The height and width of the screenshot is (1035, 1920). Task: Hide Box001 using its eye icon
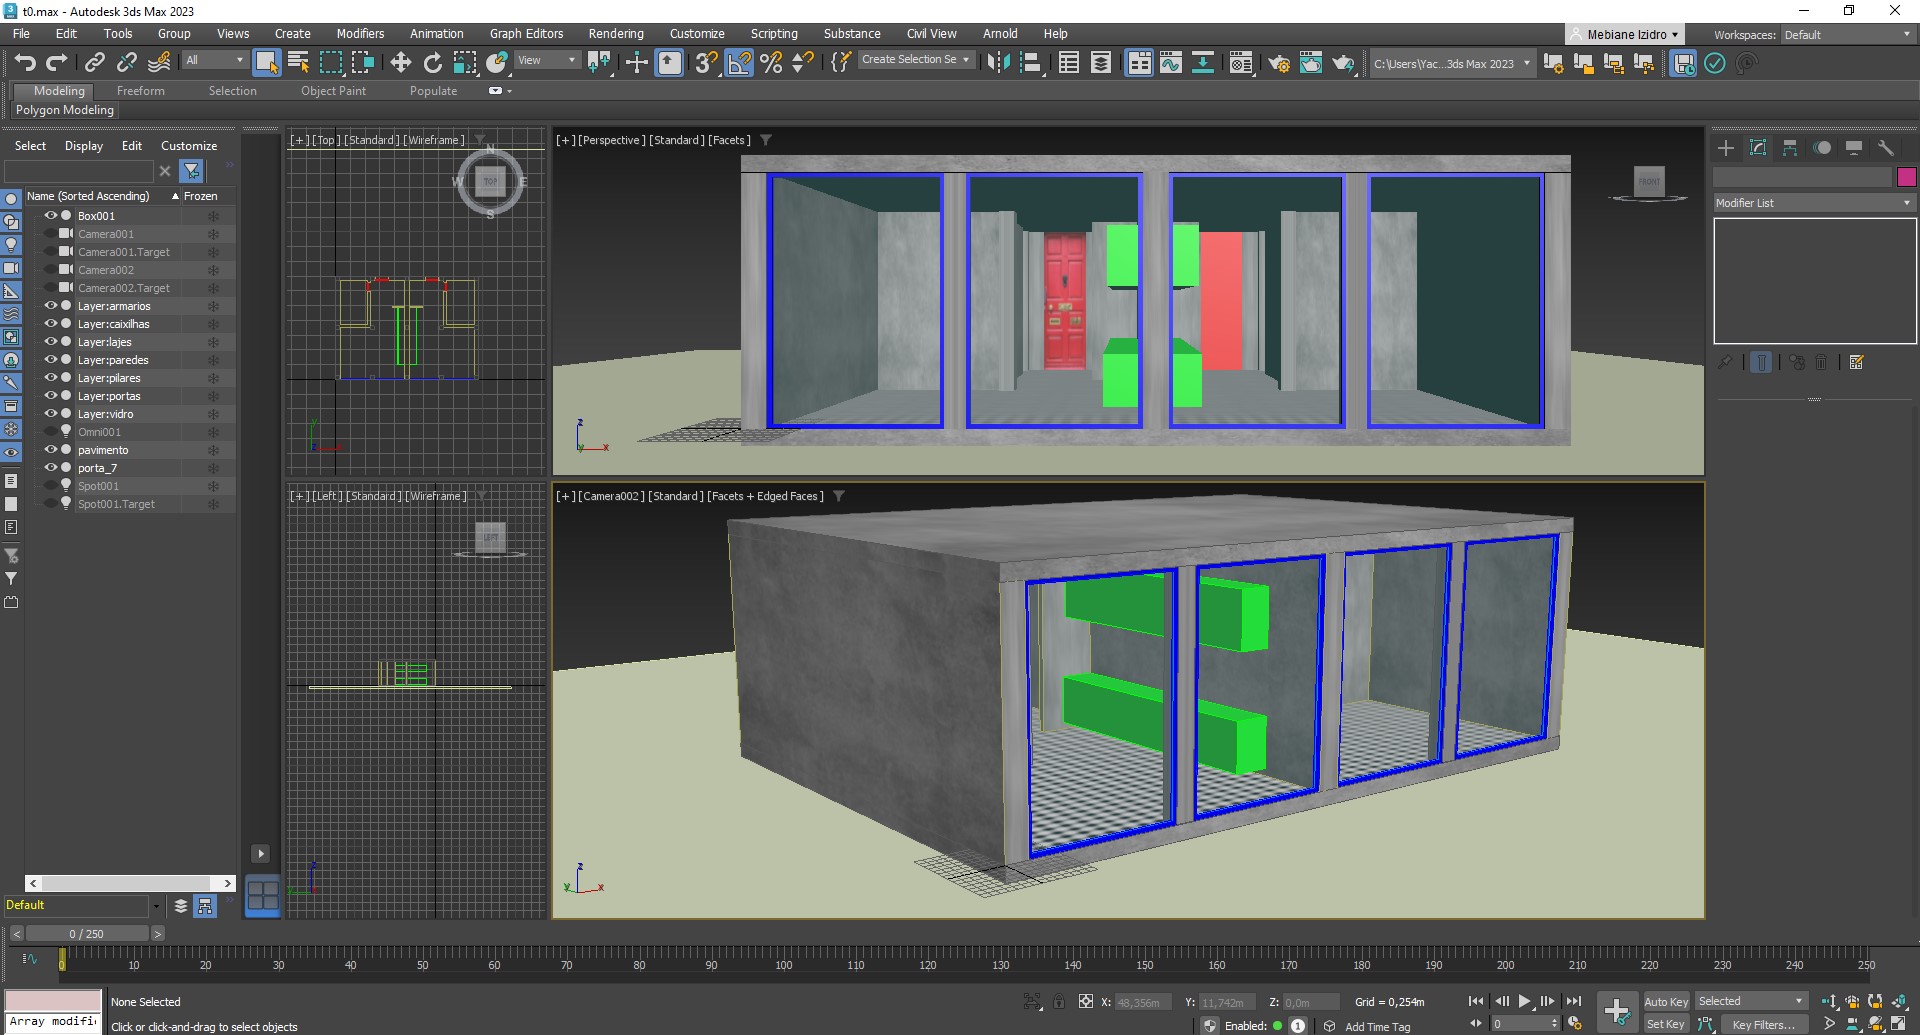coord(50,216)
